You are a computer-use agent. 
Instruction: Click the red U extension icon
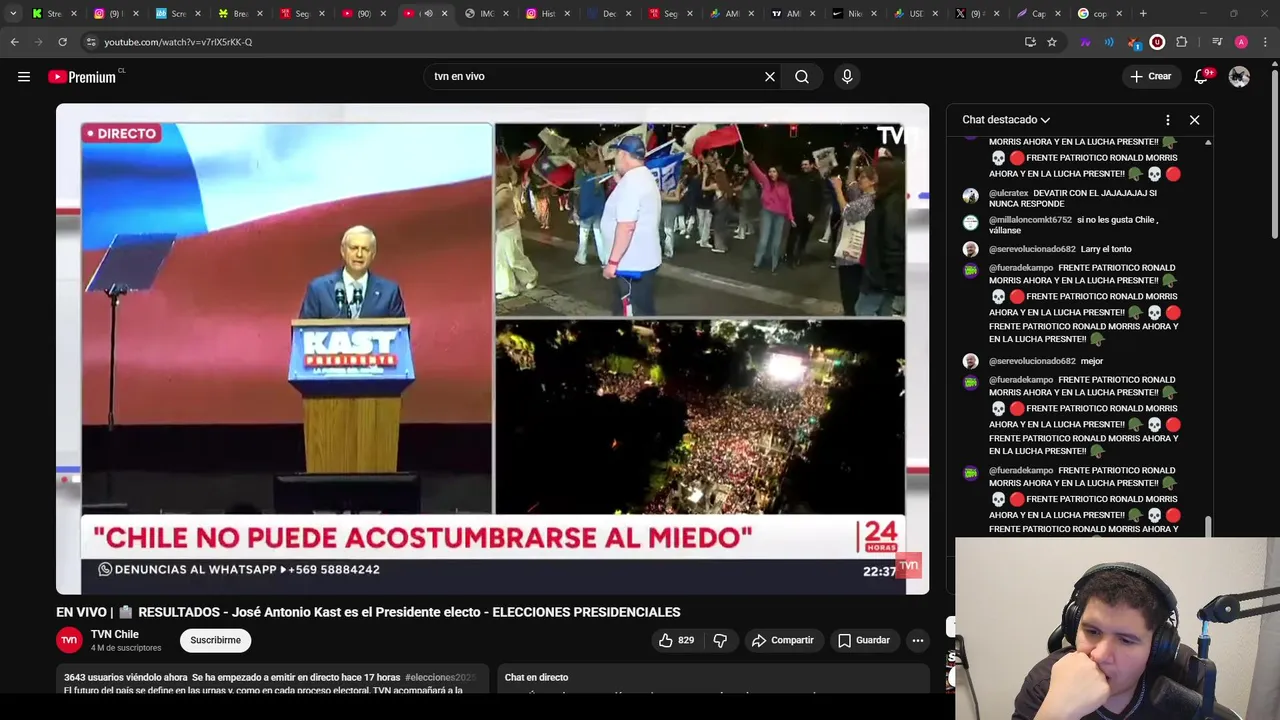click(1157, 42)
